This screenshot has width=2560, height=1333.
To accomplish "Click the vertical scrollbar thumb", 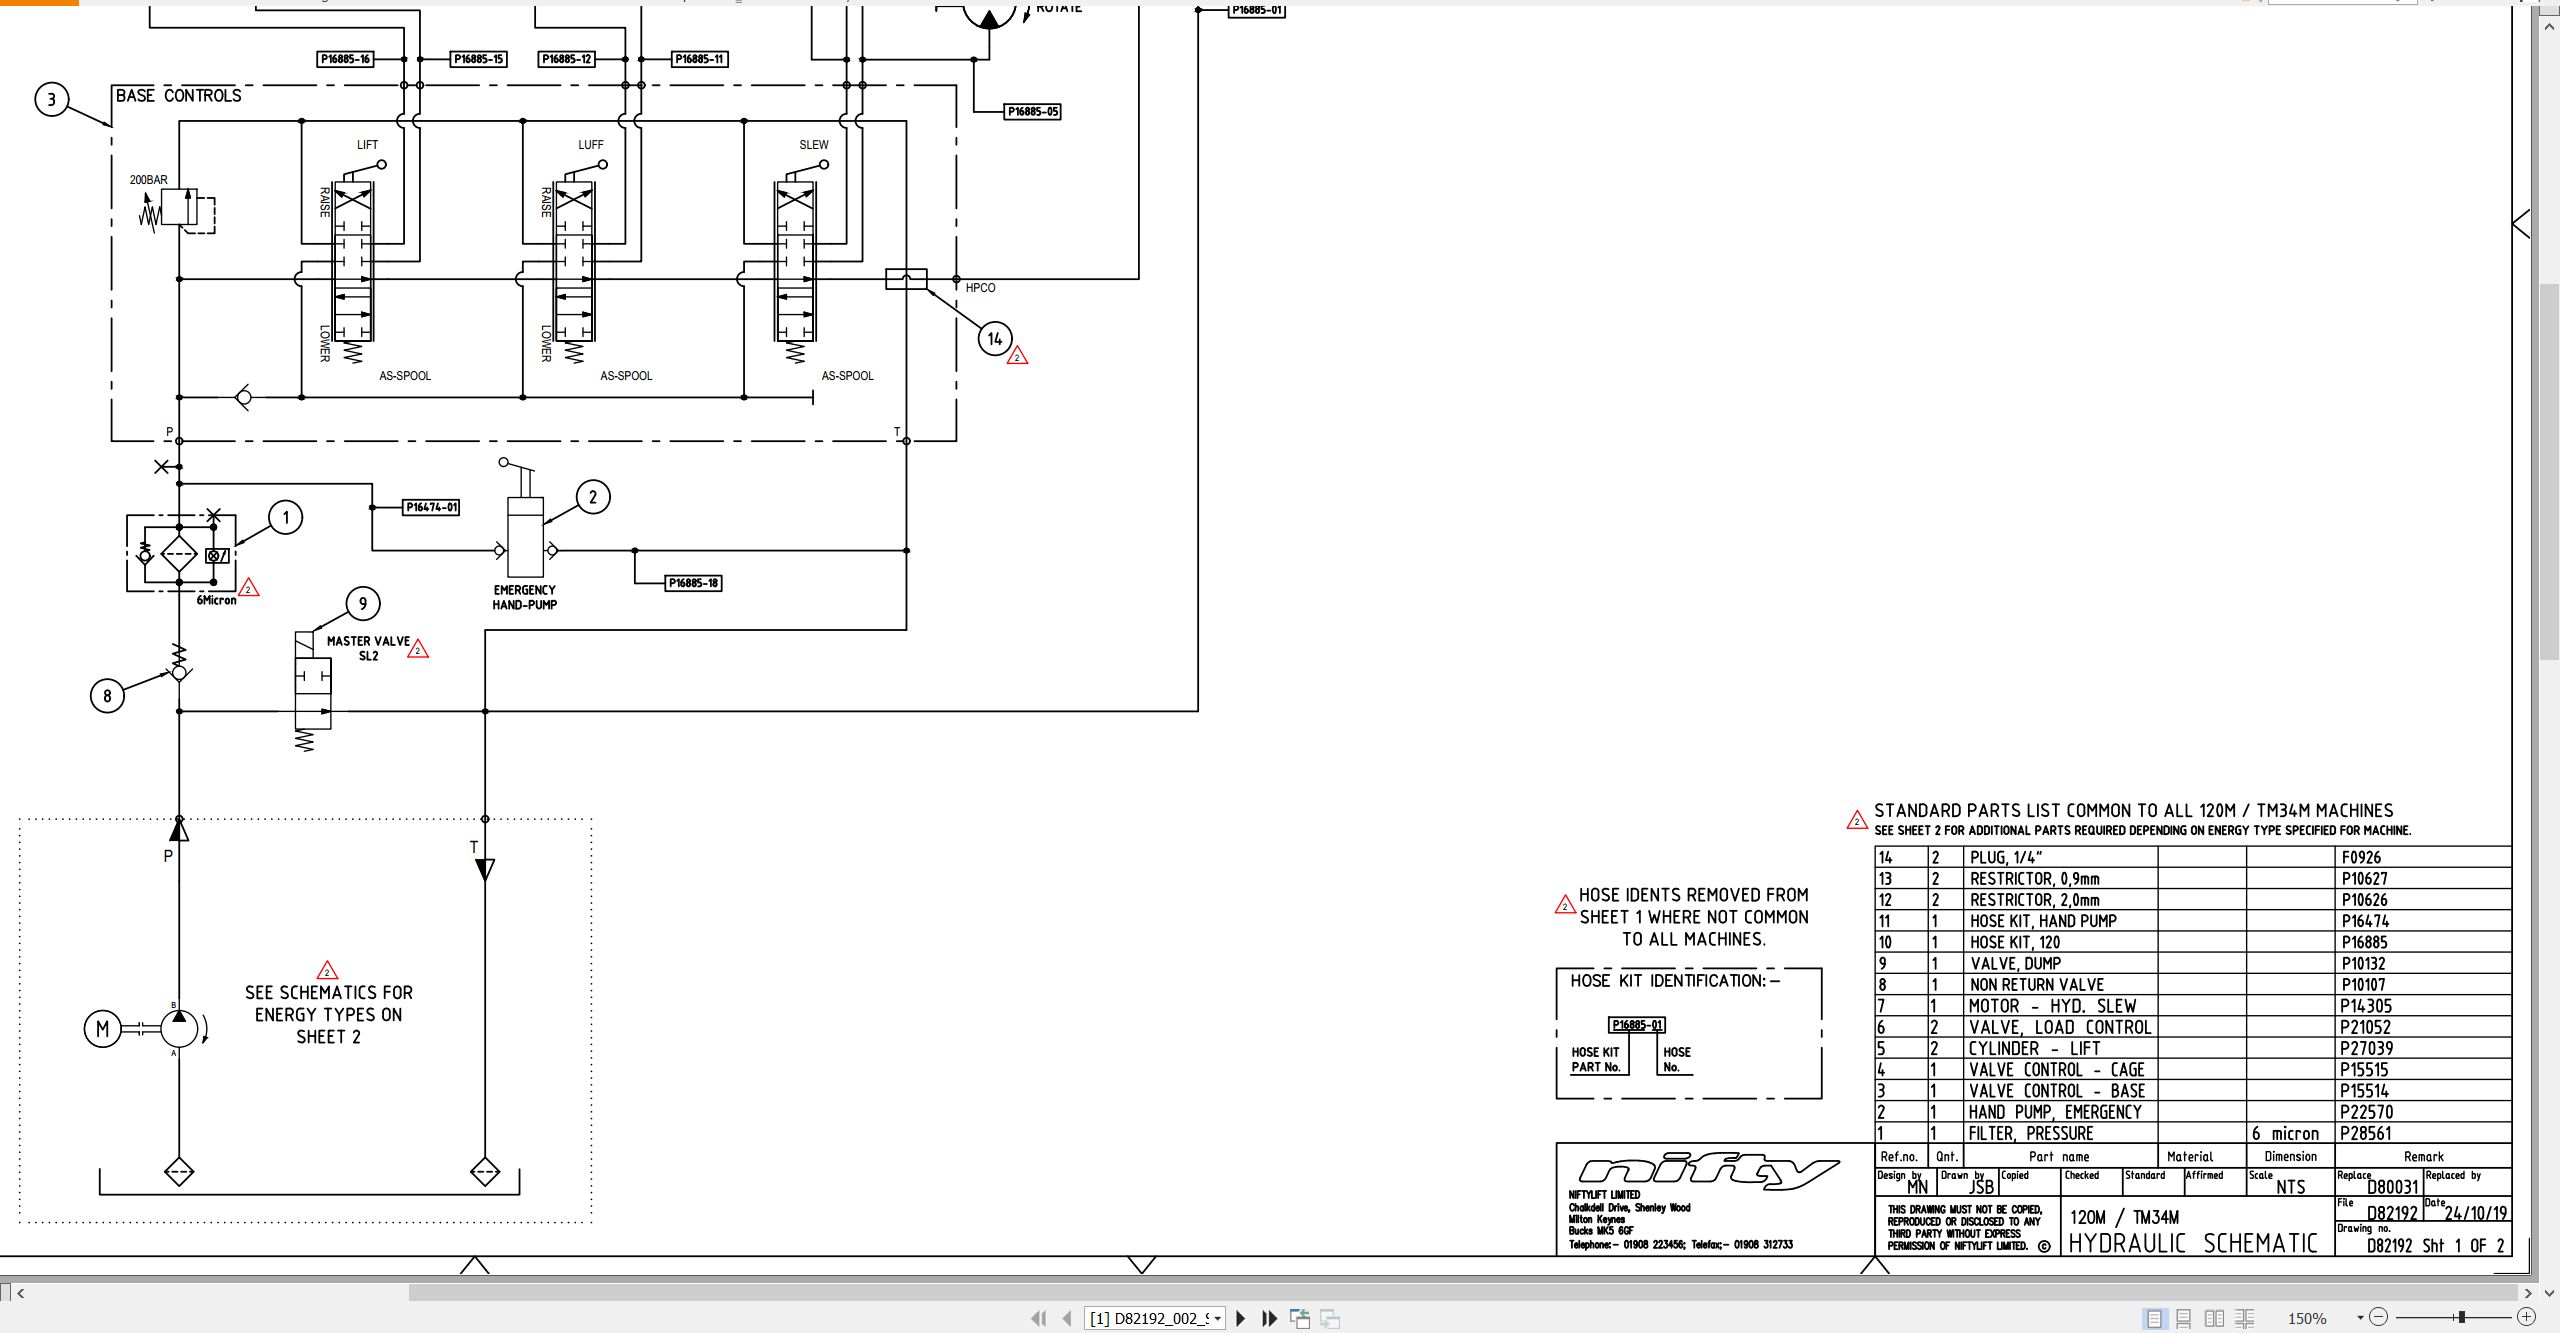I will coord(2549,472).
